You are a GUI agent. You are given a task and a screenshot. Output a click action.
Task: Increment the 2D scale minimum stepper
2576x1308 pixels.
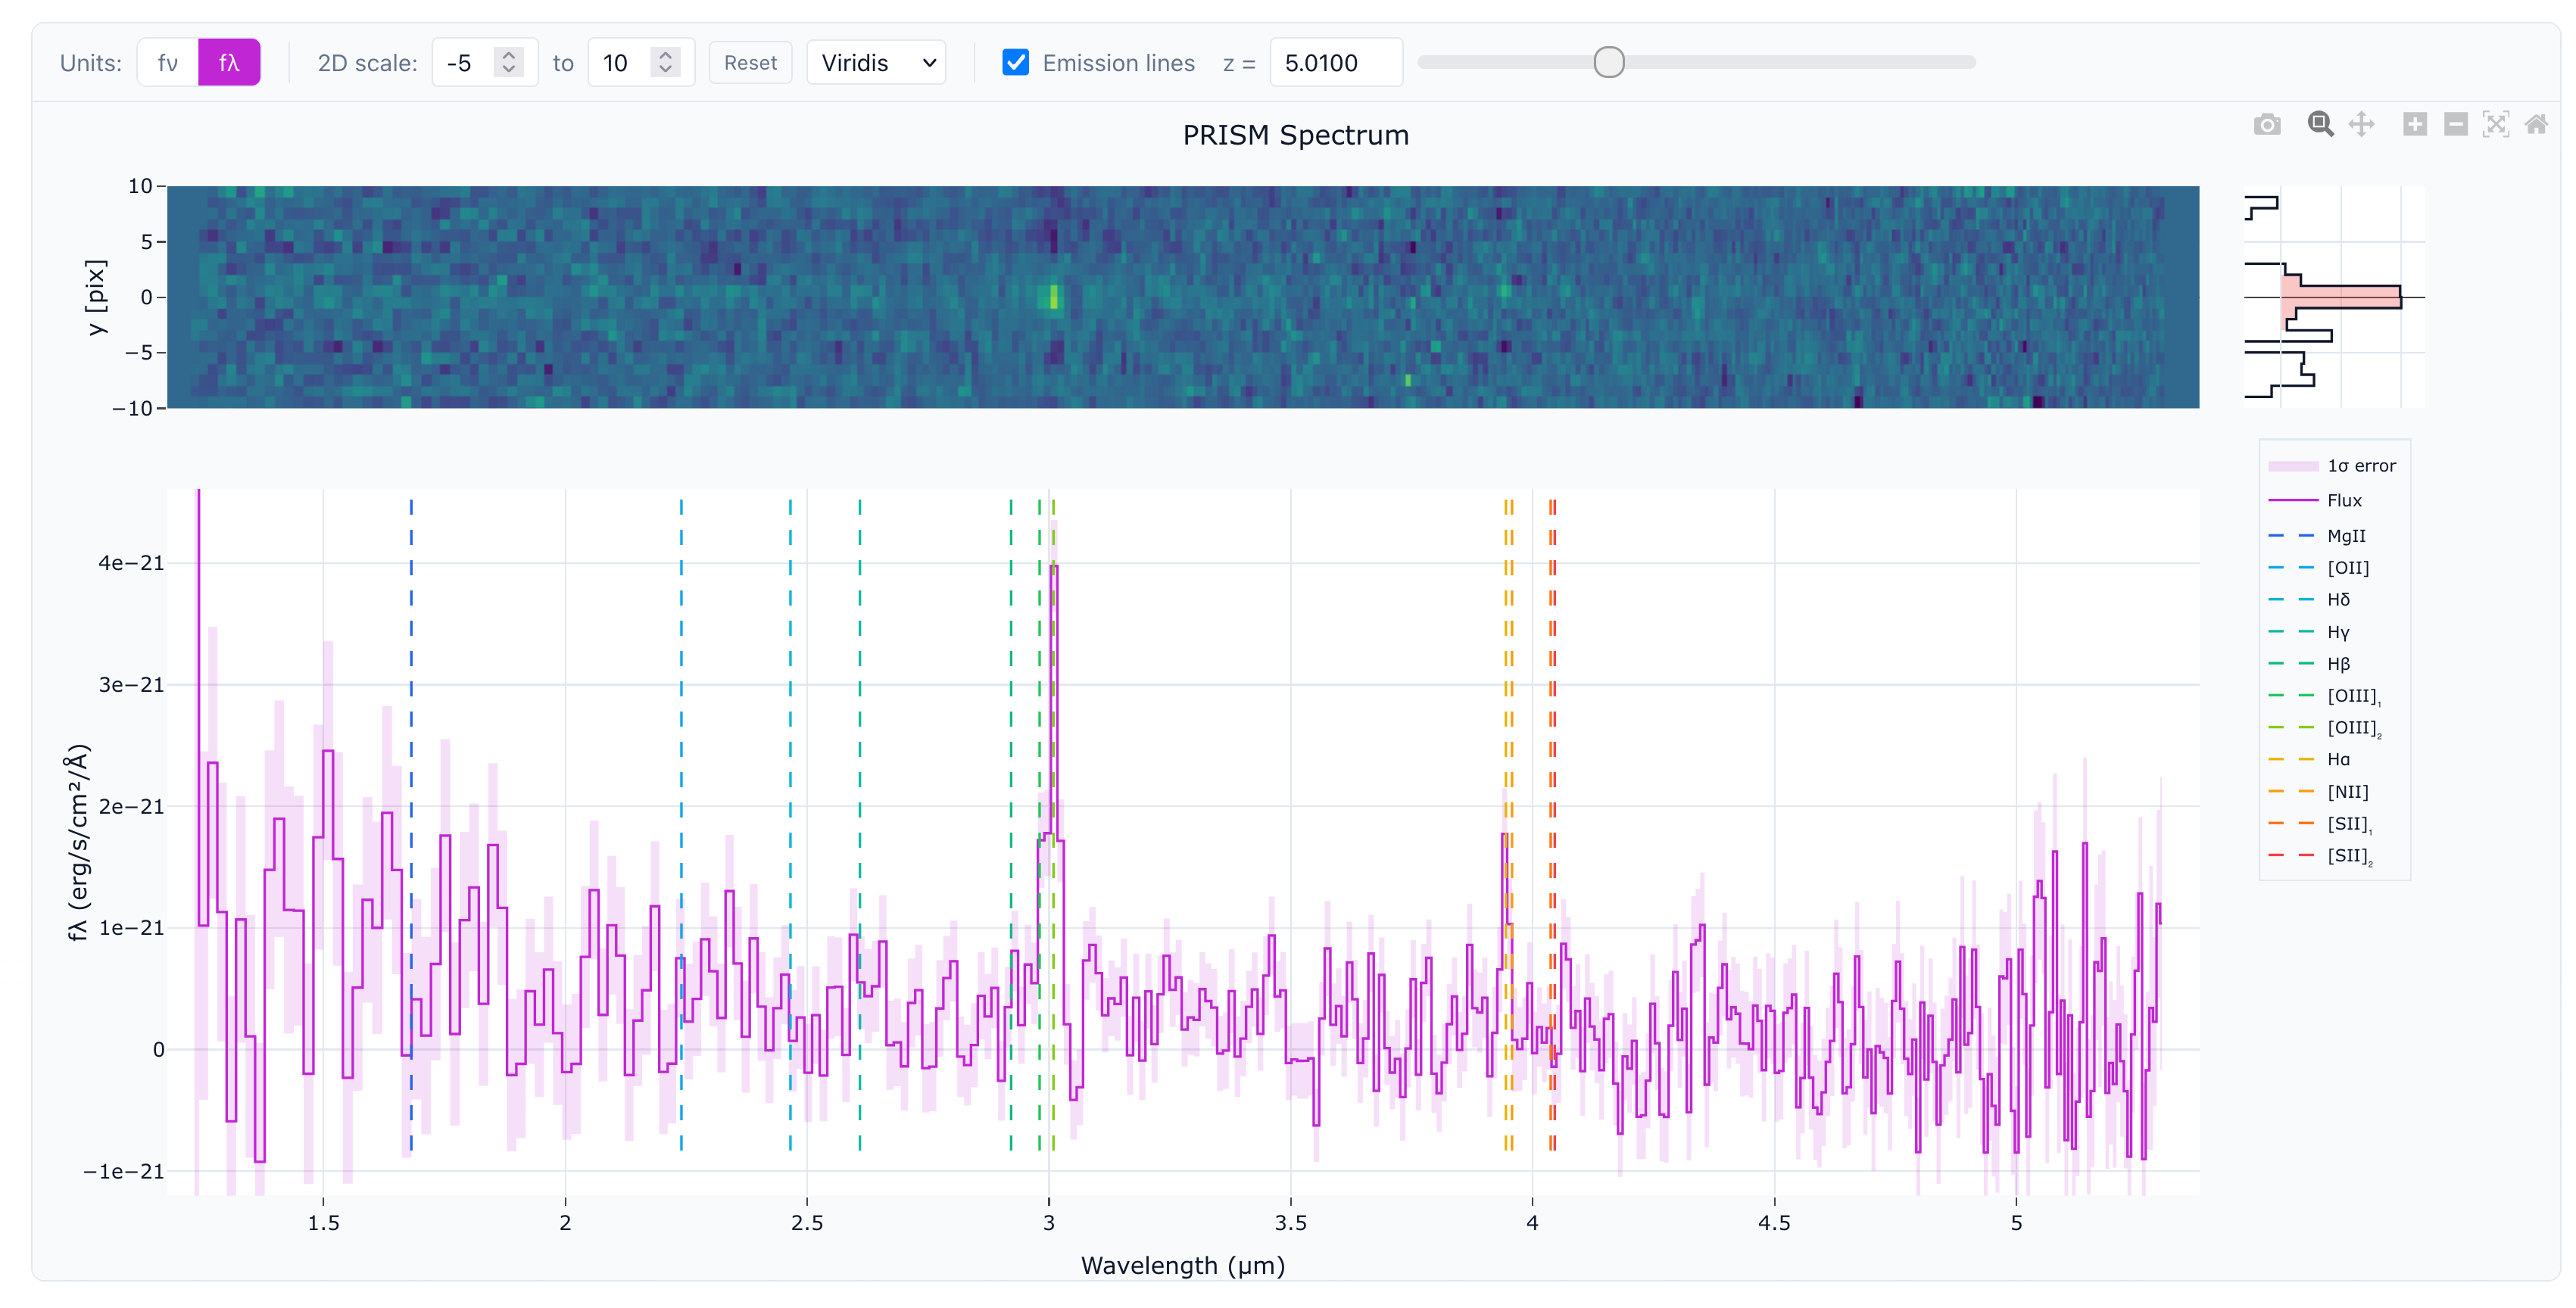tap(508, 54)
